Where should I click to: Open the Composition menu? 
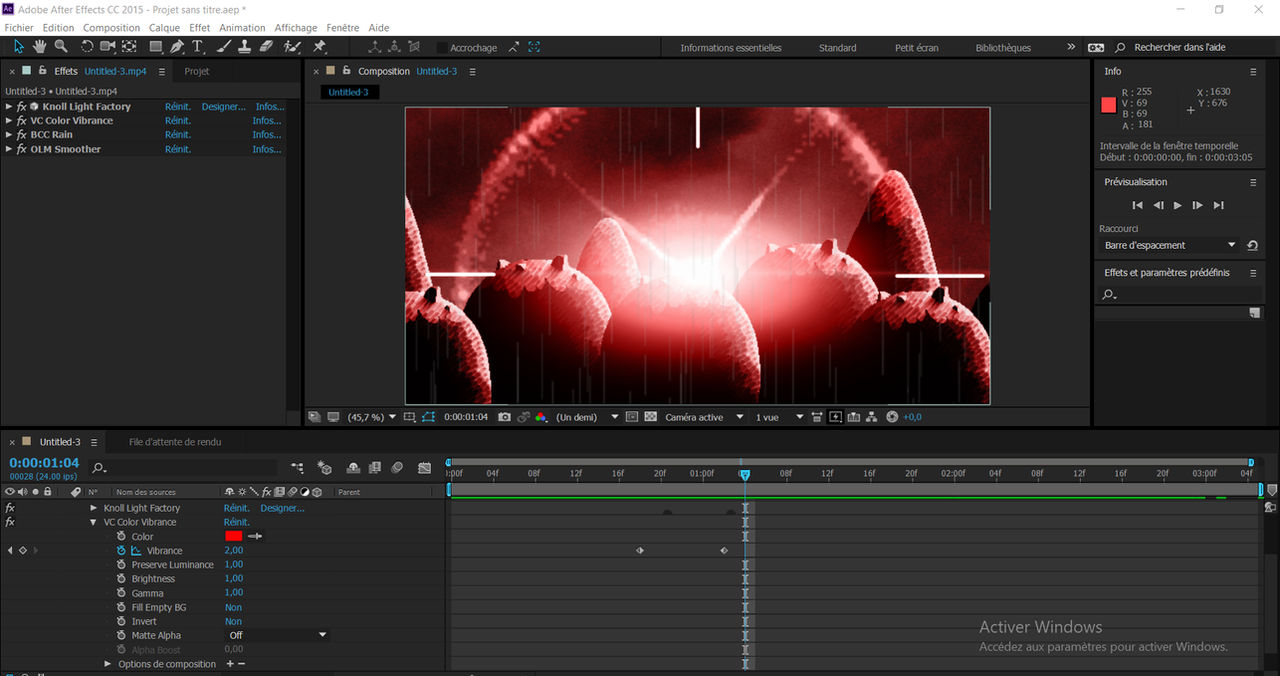pyautogui.click(x=111, y=28)
